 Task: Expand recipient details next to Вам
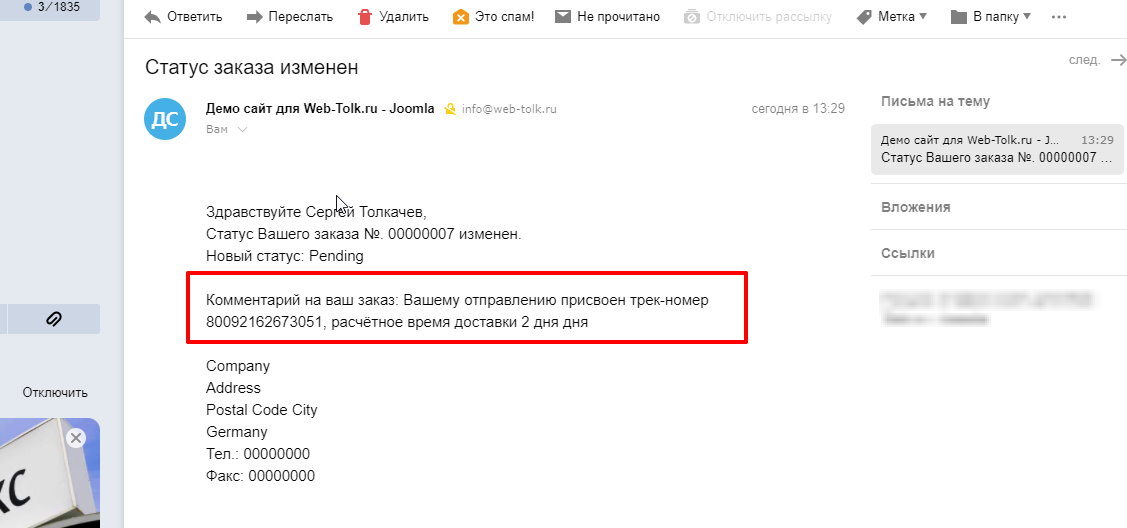(x=242, y=130)
